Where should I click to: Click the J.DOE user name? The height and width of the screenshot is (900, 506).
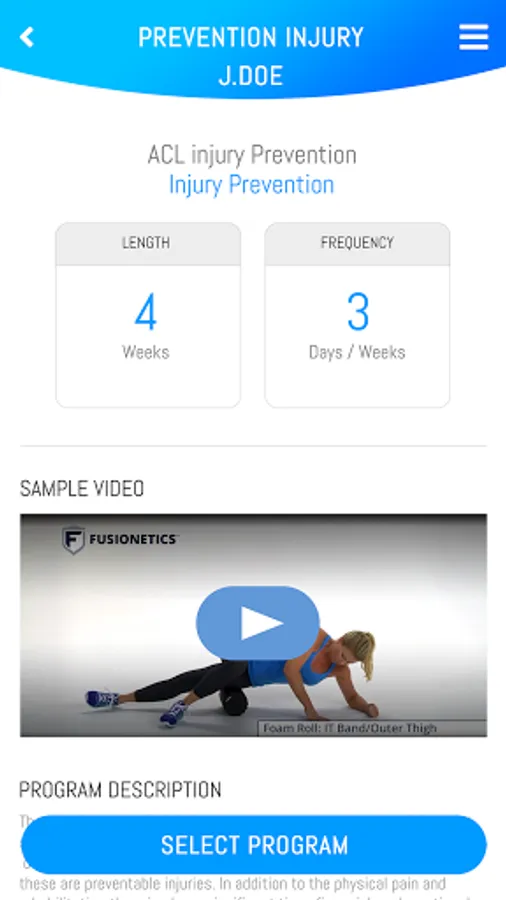(251, 76)
